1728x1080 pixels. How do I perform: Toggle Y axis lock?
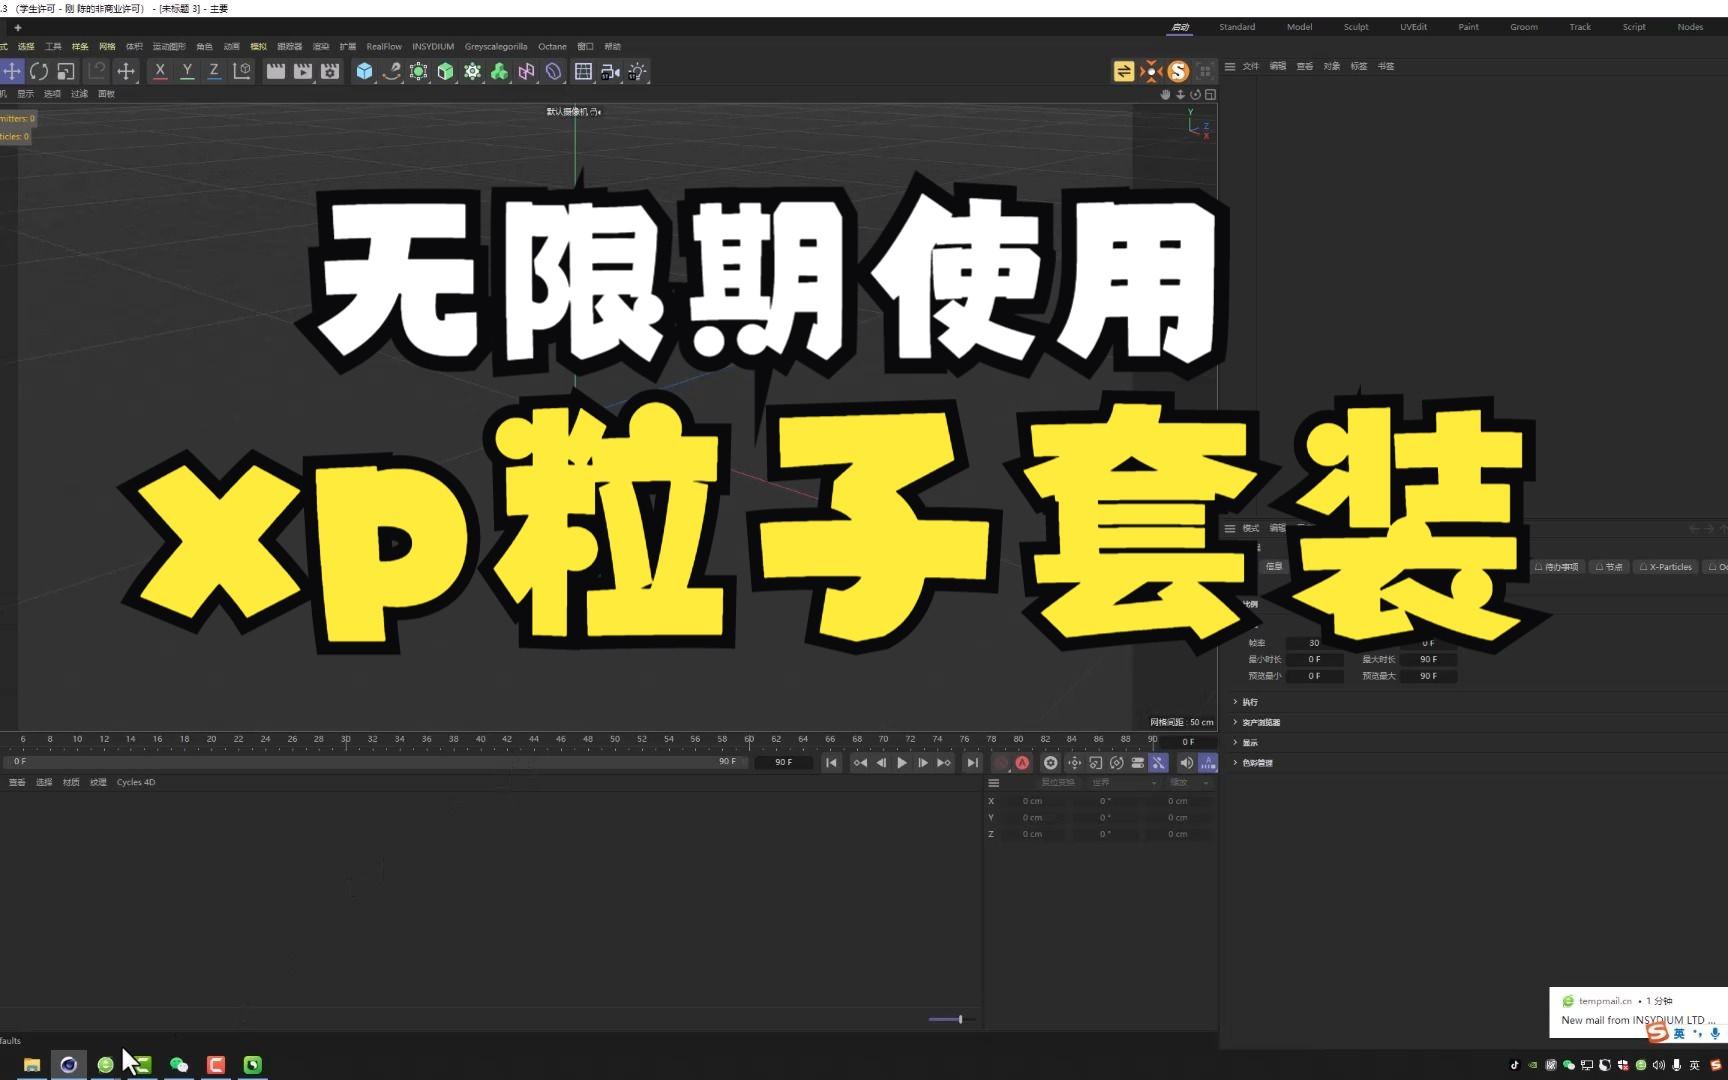coord(186,71)
